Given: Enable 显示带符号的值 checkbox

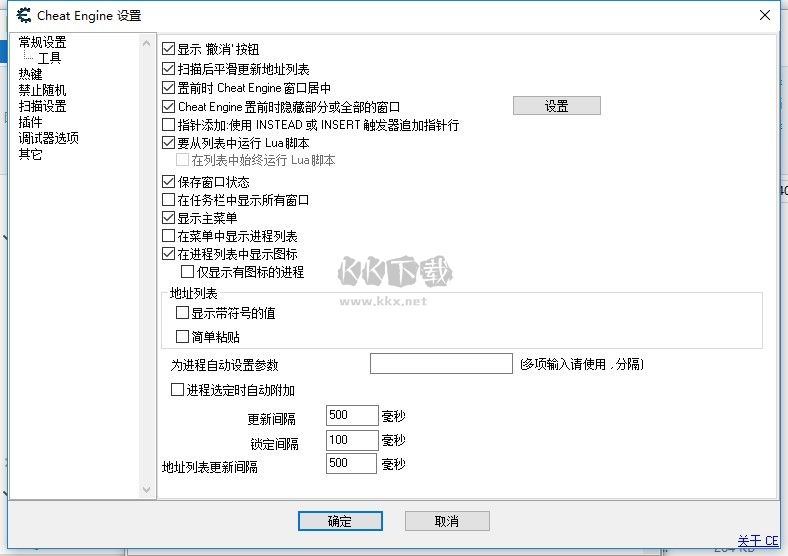Looking at the screenshot, I should point(182,313).
